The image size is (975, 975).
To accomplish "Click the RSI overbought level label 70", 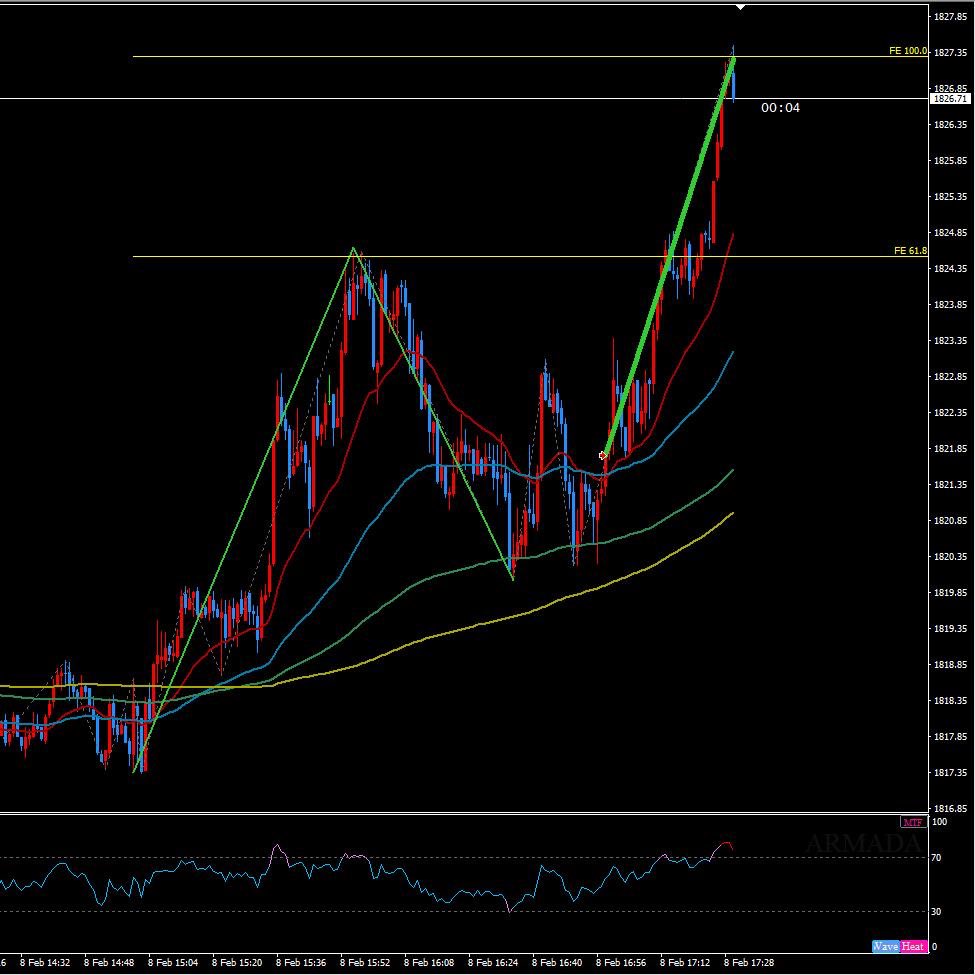I will 937,858.
